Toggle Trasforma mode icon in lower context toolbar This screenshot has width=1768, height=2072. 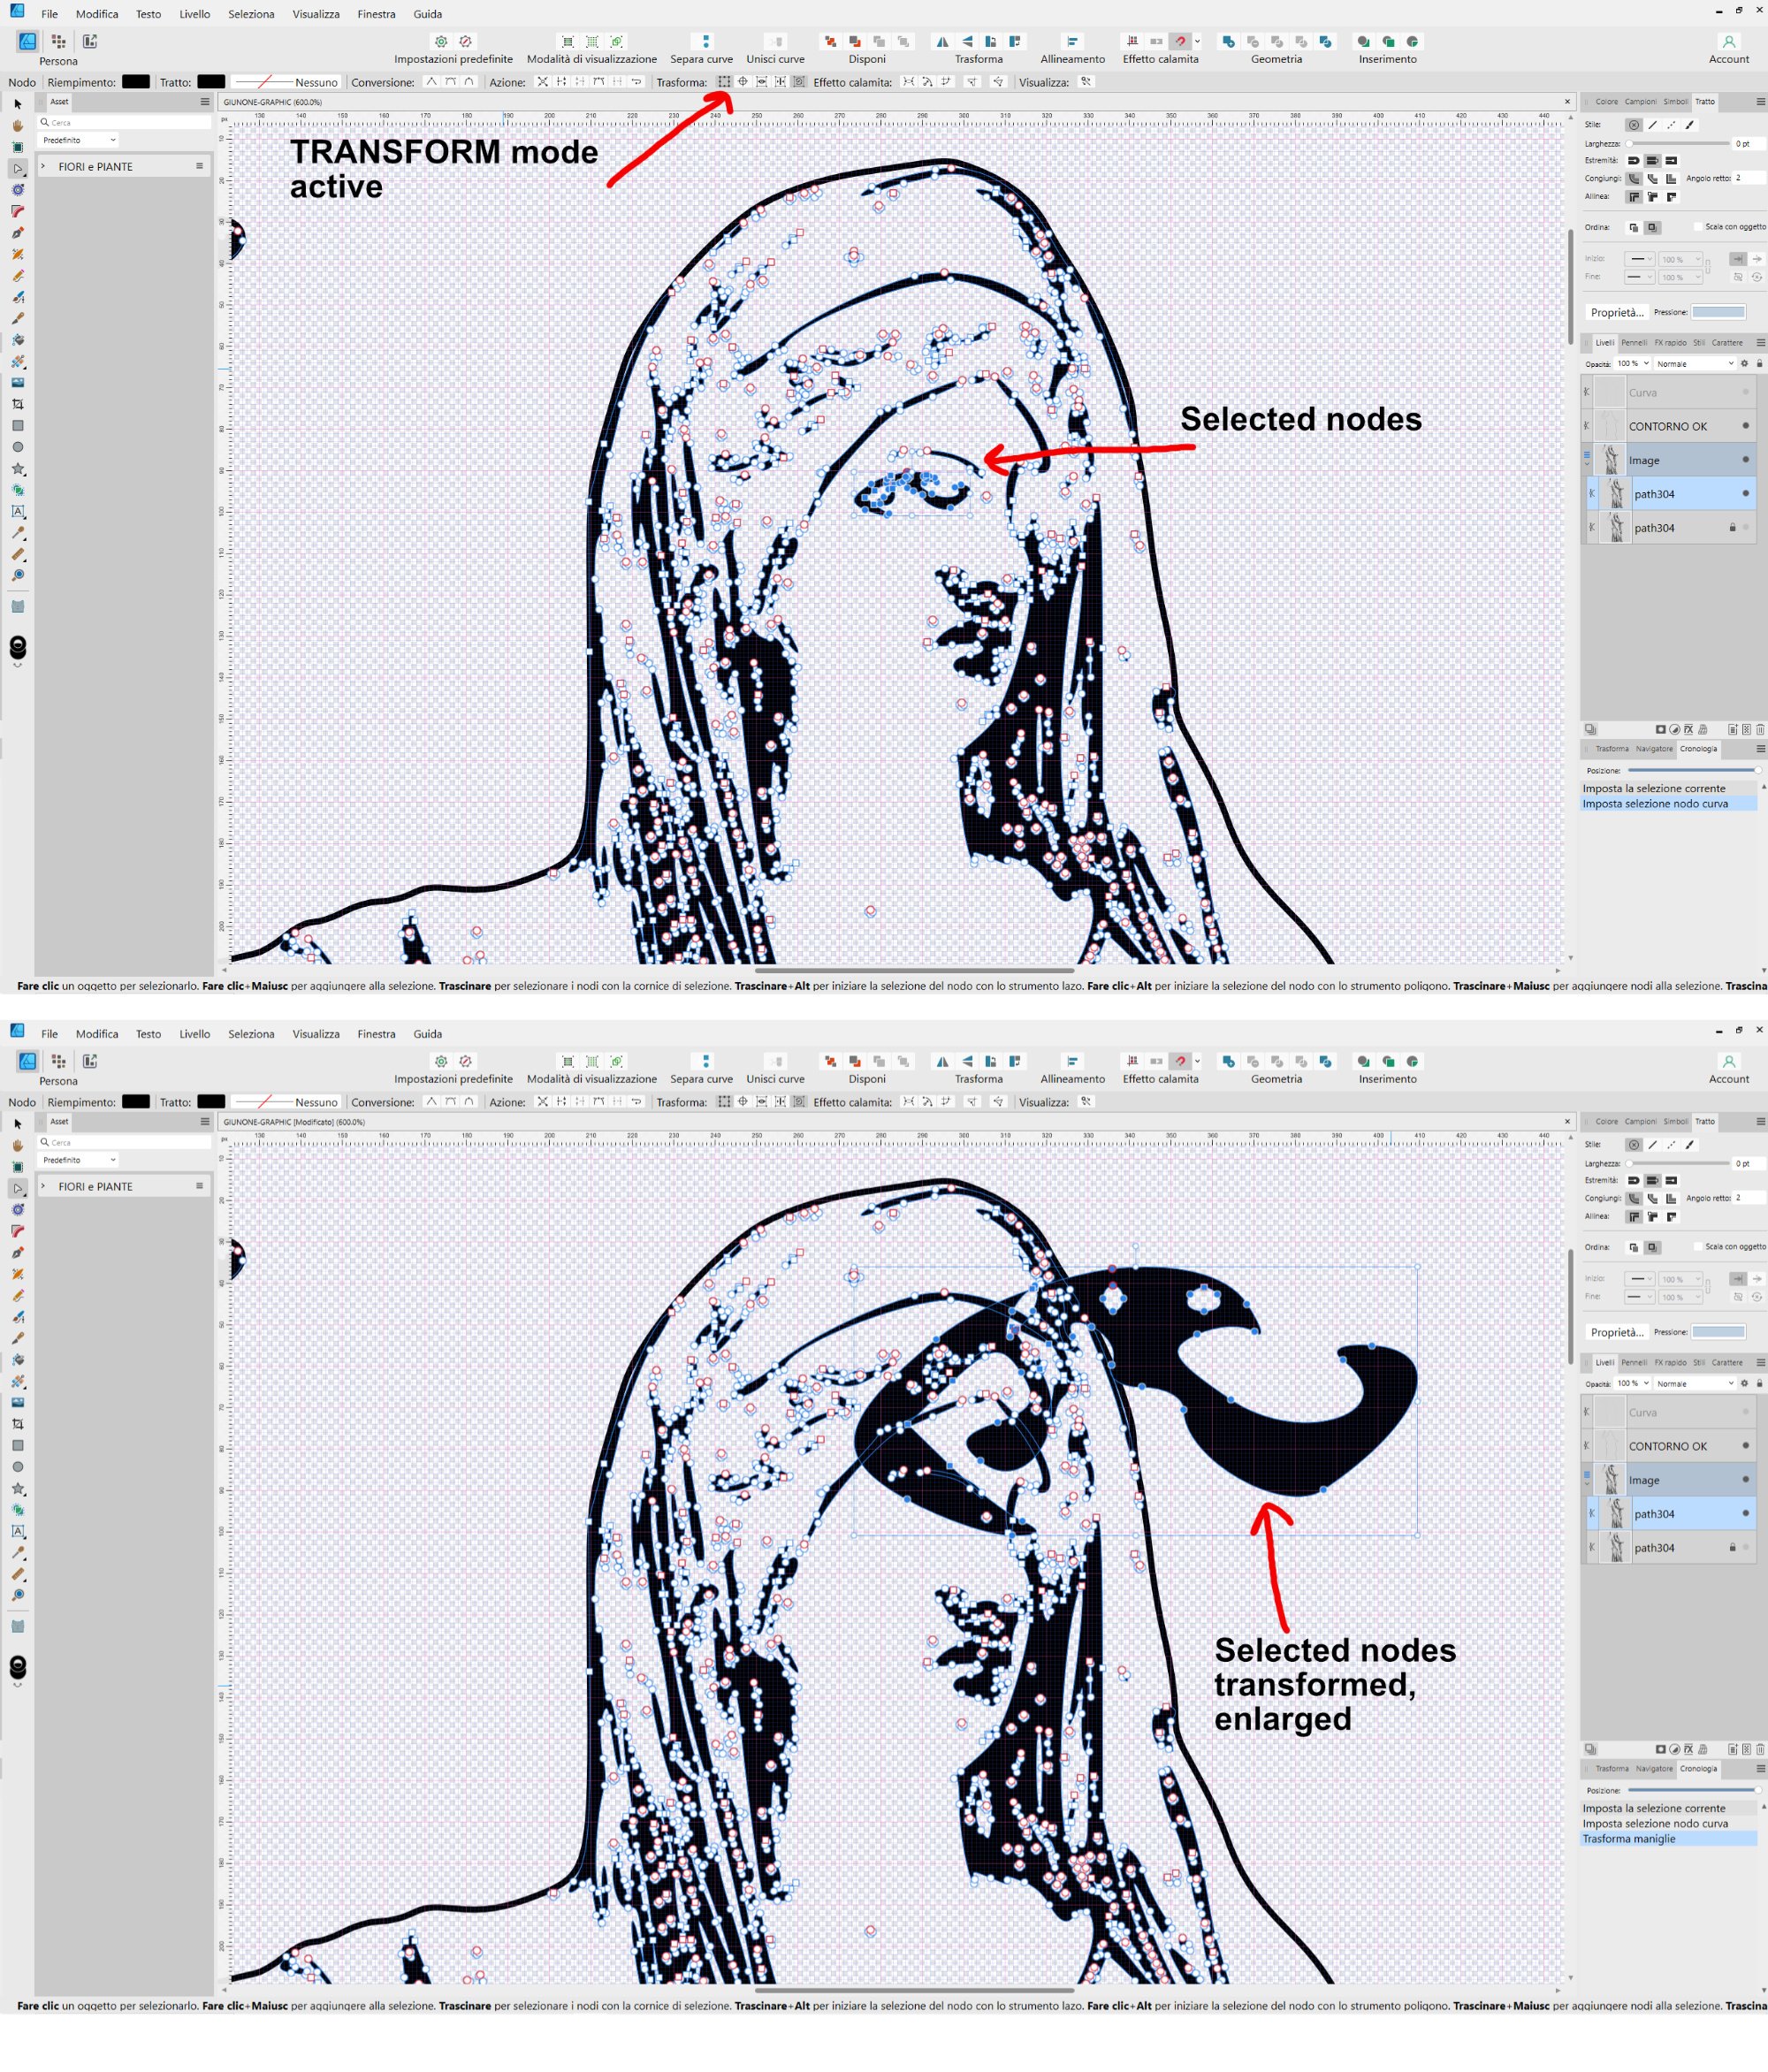[x=724, y=1102]
